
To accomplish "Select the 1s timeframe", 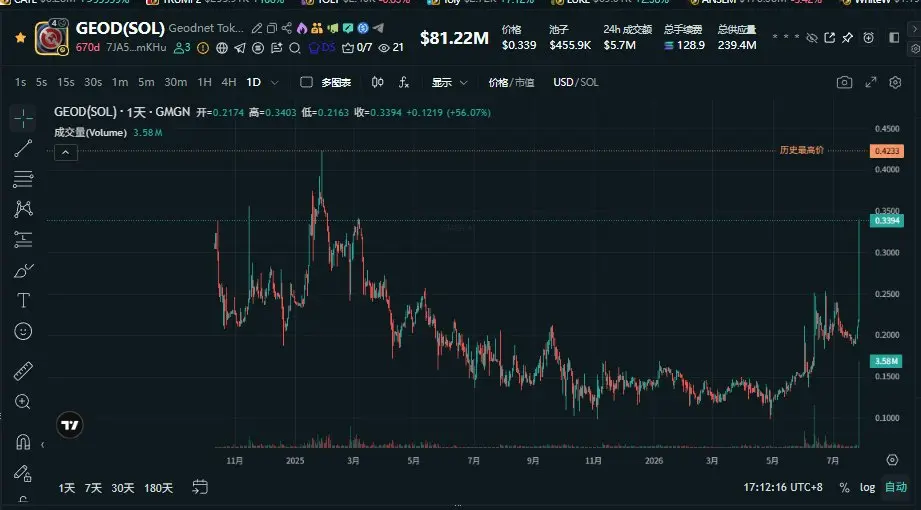I will click(x=21, y=82).
